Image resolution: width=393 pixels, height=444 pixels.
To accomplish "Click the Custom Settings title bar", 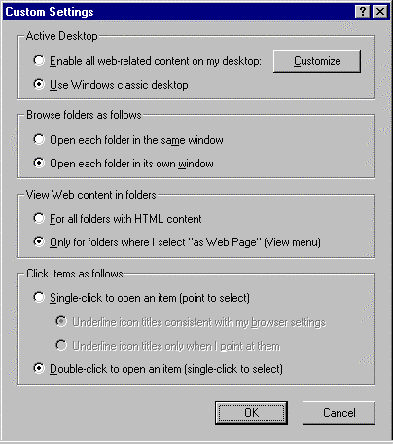I will point(179,12).
